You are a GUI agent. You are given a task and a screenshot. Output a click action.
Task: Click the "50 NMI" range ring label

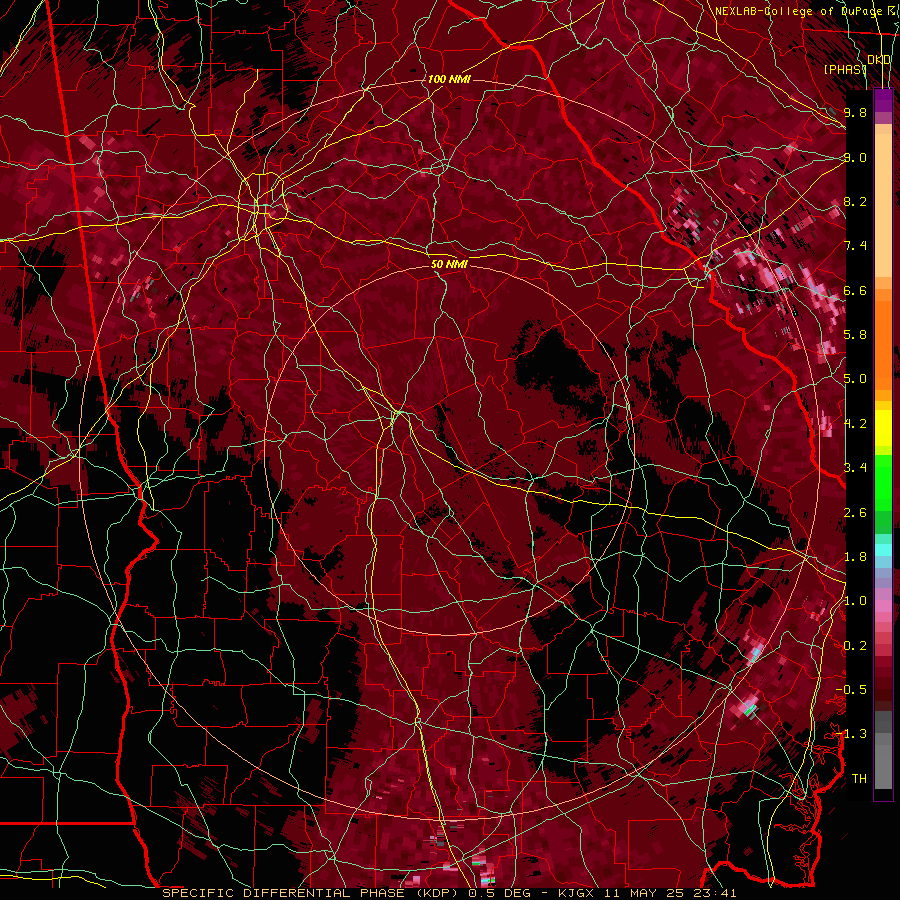pyautogui.click(x=449, y=264)
